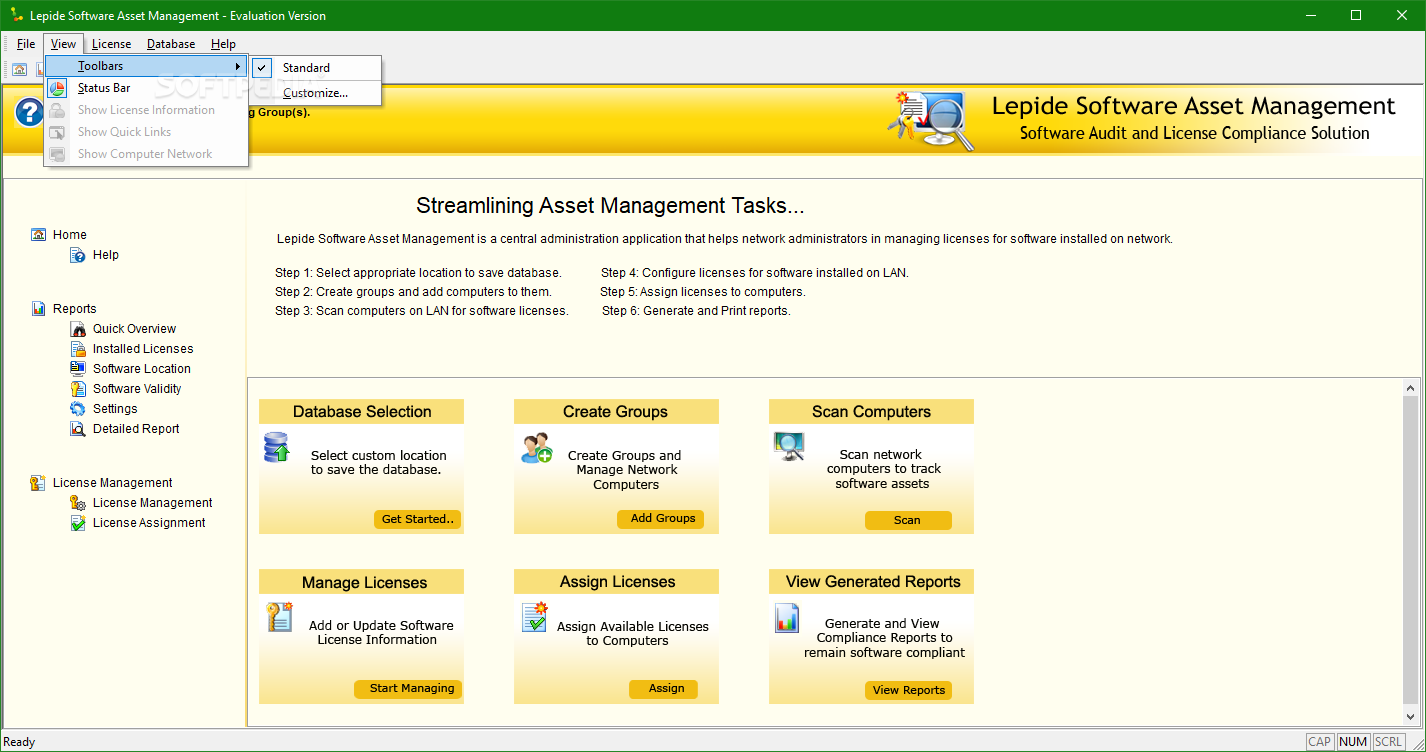Click the scrollbar down arrow
This screenshot has width=1426, height=752.
pos(1411,717)
